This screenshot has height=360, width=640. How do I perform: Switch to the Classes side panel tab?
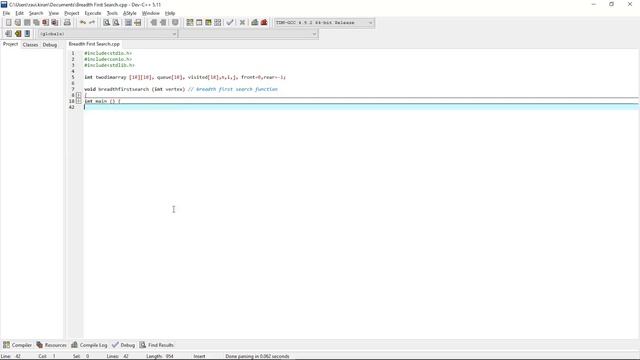(x=30, y=44)
